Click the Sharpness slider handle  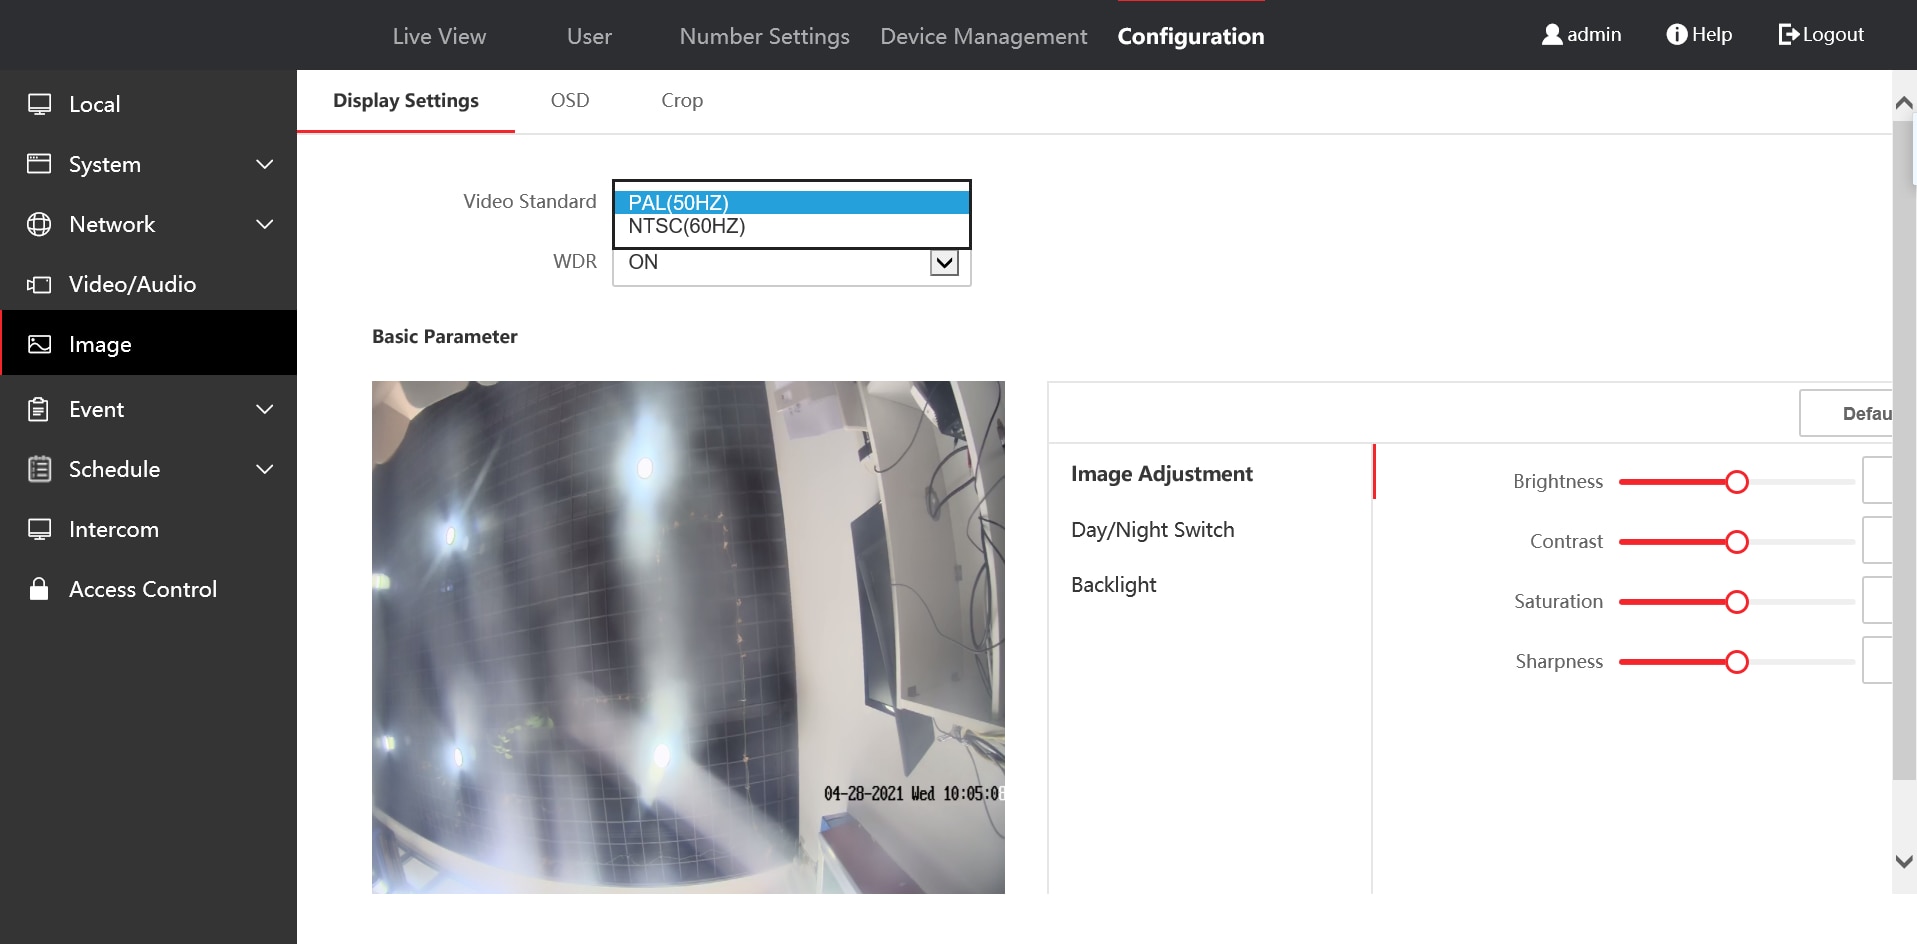[1737, 662]
